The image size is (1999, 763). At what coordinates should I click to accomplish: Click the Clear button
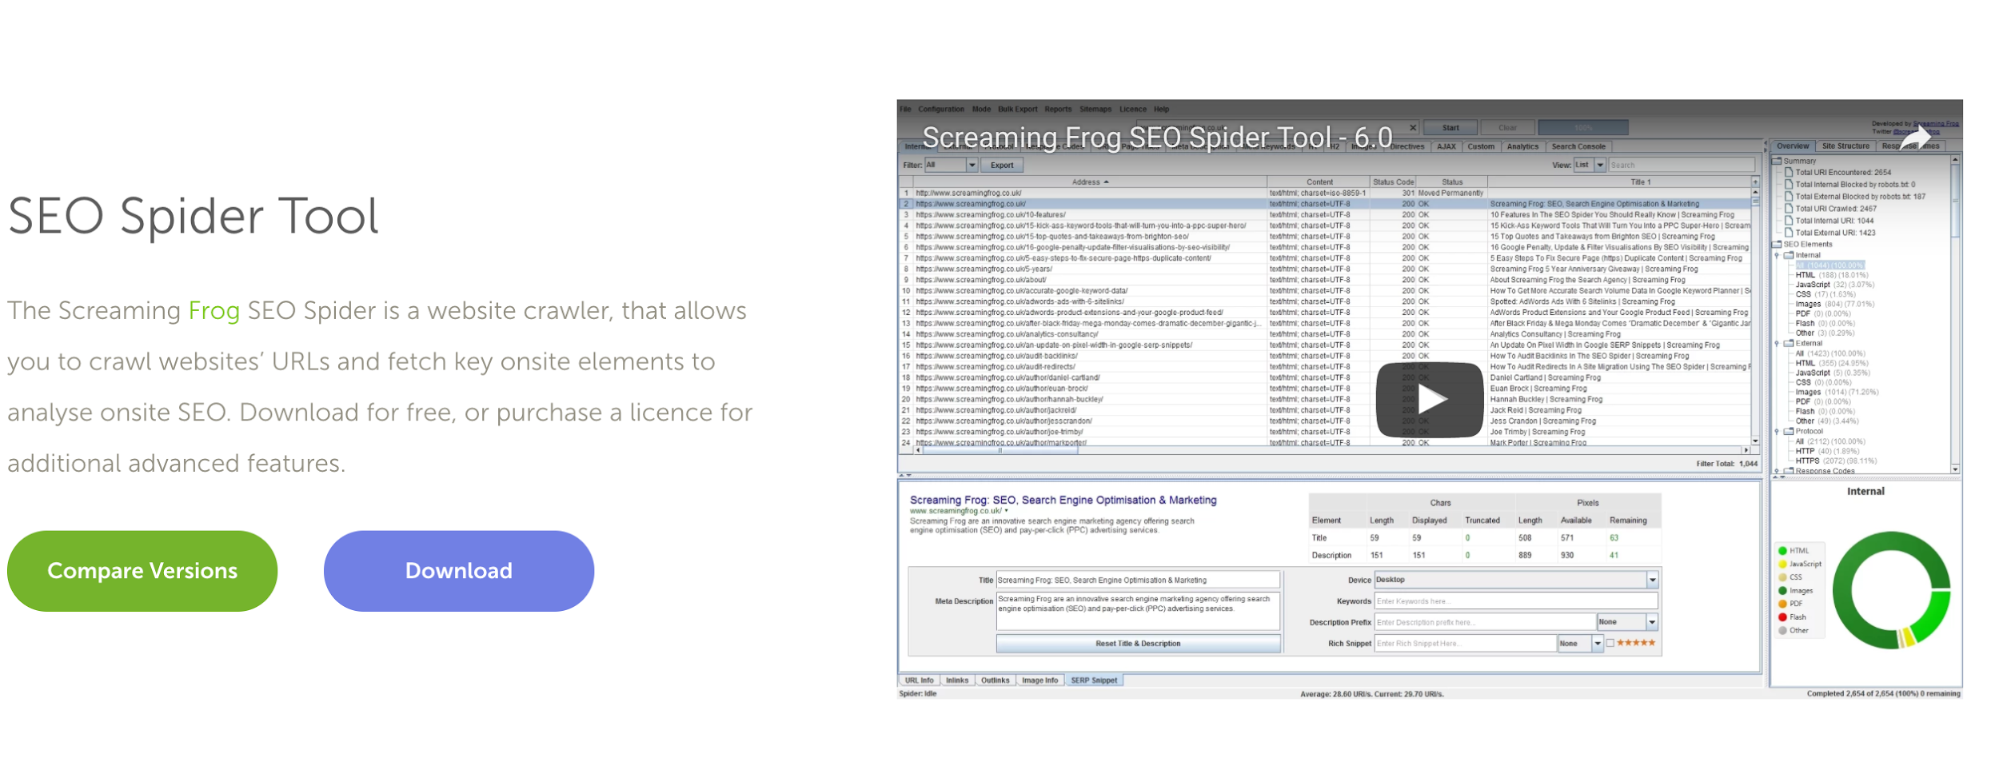1507,128
